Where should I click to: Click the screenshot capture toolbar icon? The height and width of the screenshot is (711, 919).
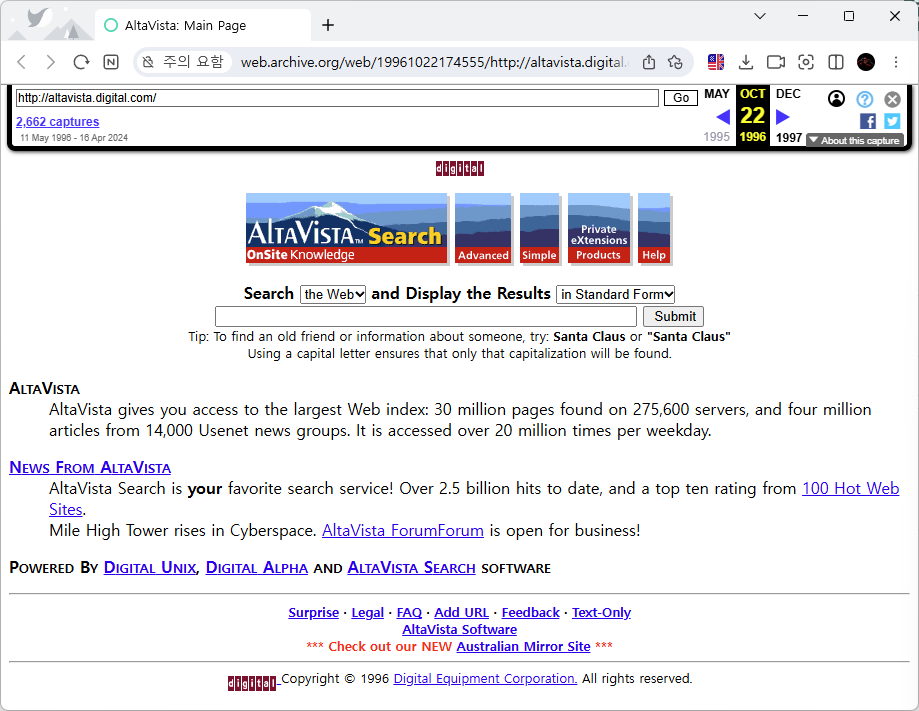806,62
